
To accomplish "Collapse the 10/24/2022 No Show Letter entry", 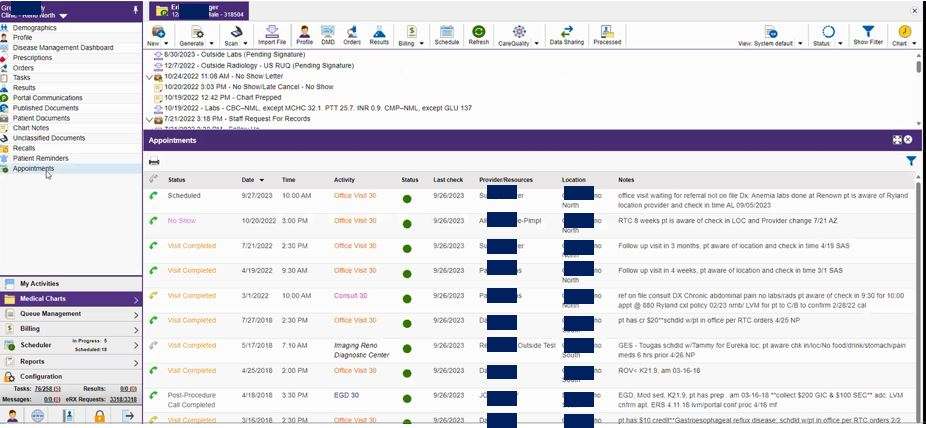I will click(149, 77).
